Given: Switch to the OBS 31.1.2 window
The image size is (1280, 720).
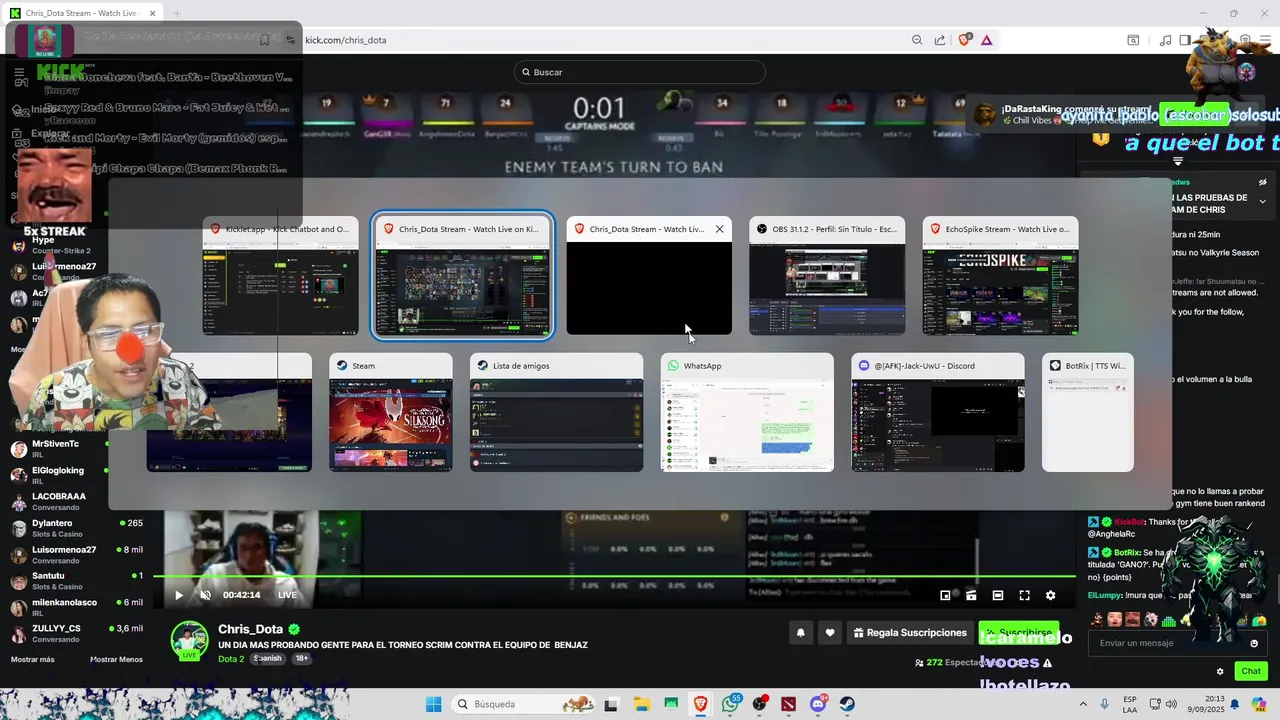Looking at the screenshot, I should point(827,276).
